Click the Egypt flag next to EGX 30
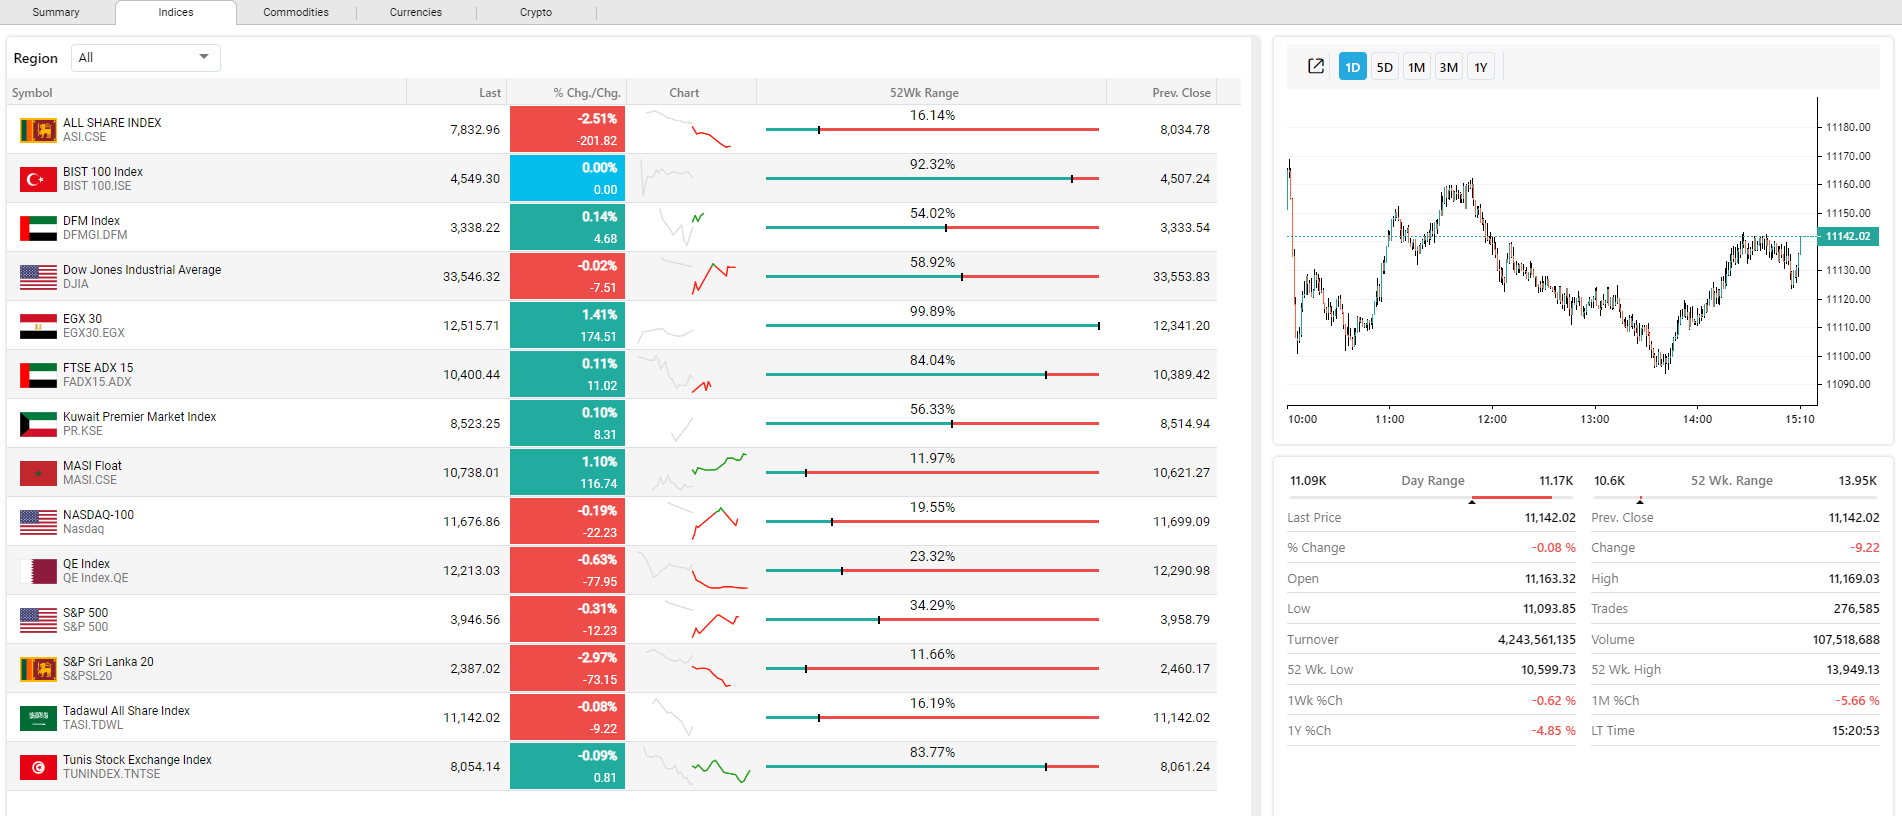 coord(38,326)
